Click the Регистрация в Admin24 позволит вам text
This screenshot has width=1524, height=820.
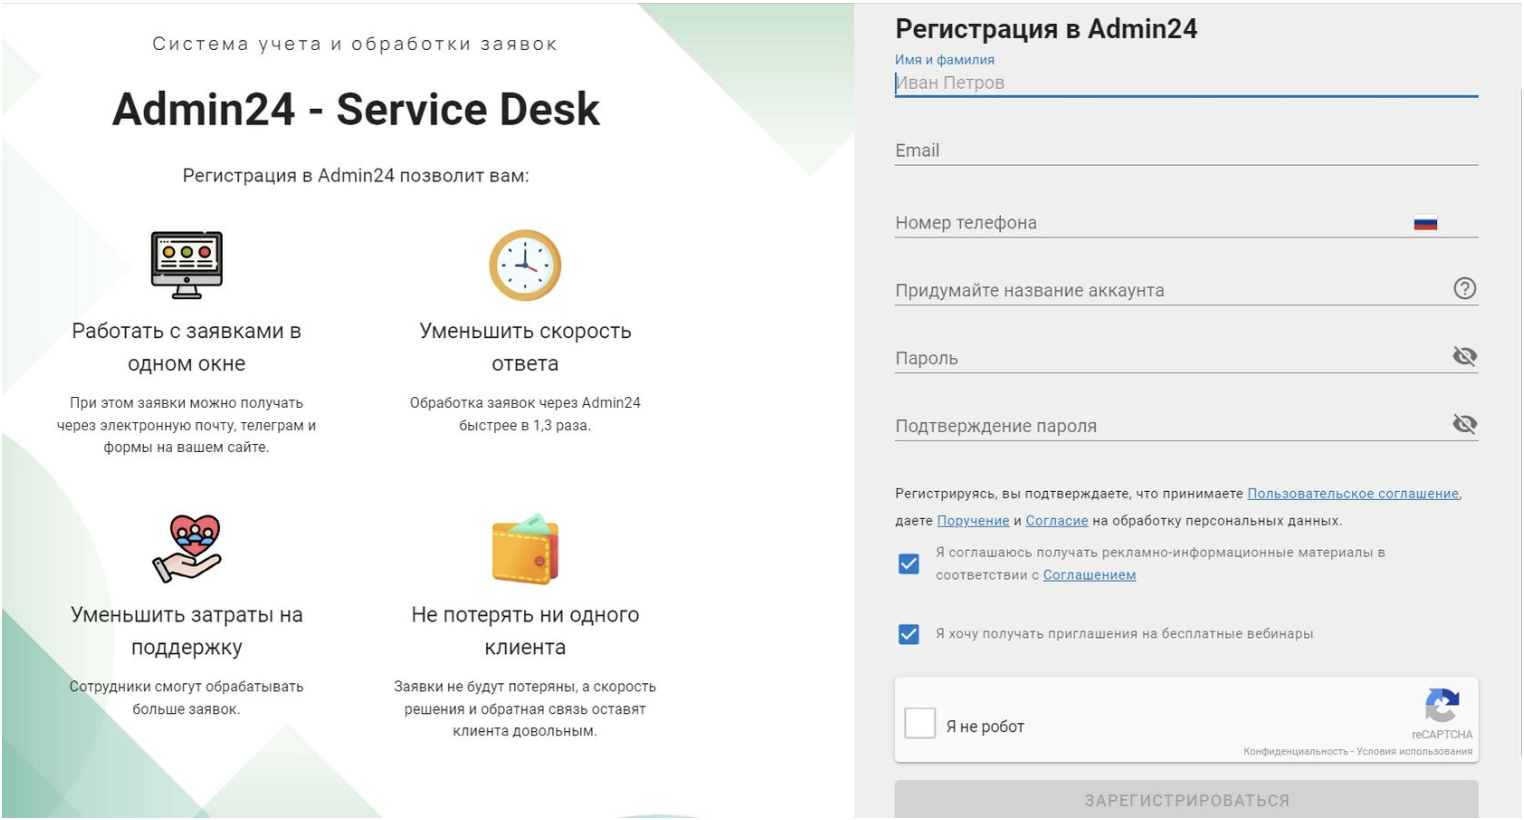356,176
